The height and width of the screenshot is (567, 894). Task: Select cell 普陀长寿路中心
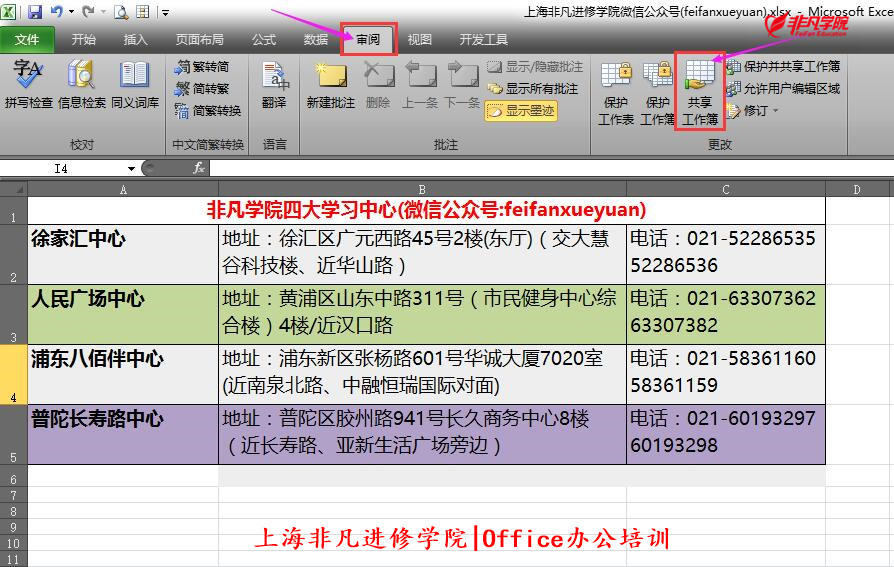point(123,434)
